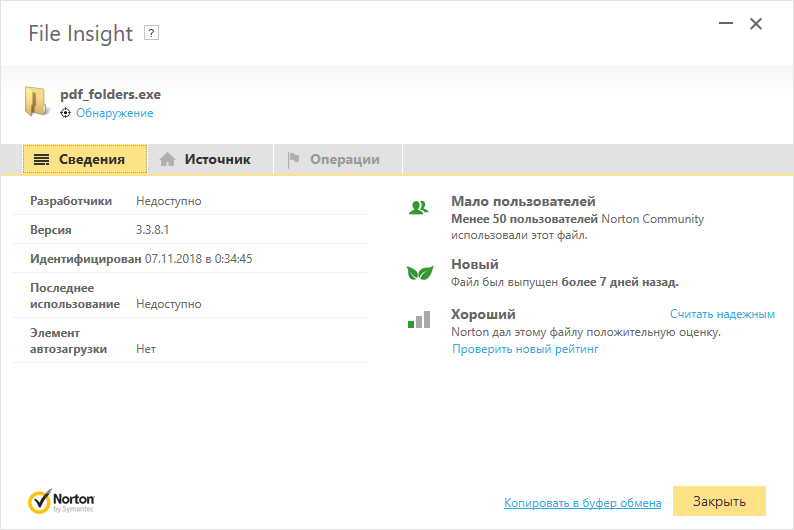The height and width of the screenshot is (530, 794).
Task: Click the Мало пользователей heading
Action: click(523, 201)
